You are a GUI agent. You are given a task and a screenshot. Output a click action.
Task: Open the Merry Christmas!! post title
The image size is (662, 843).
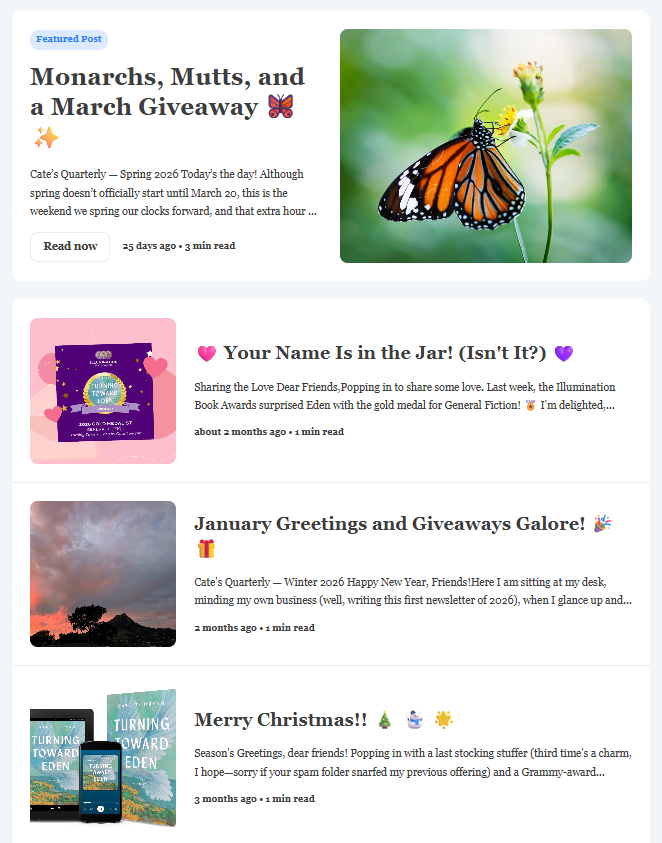tap(281, 719)
